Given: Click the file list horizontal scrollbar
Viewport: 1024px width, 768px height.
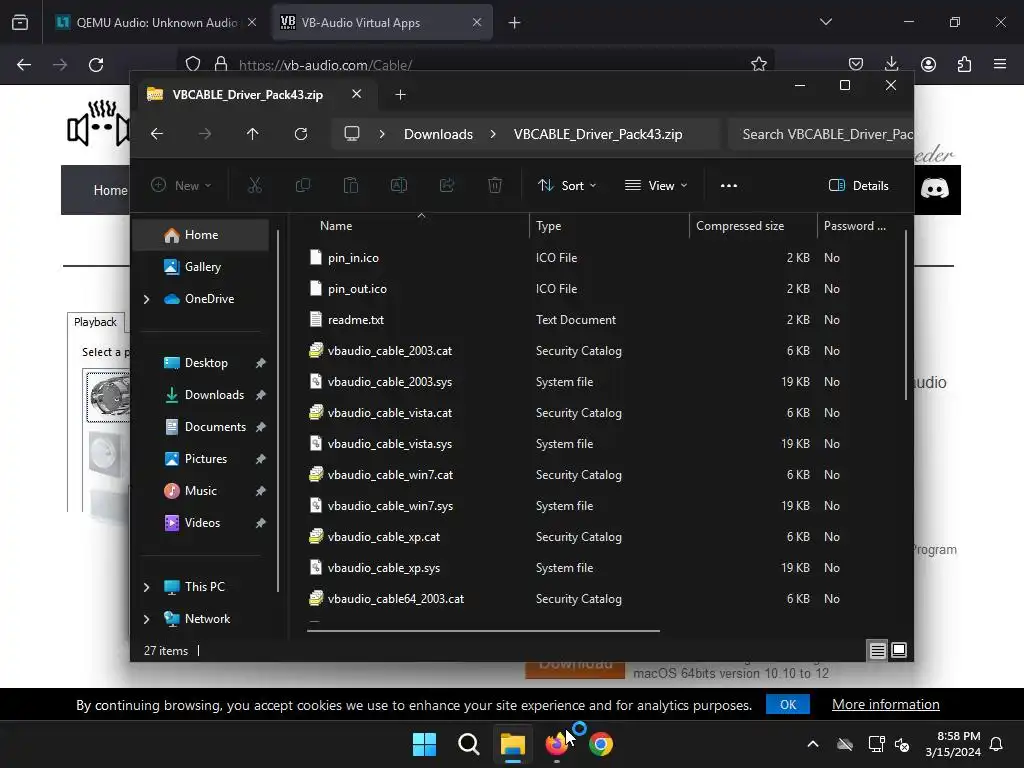Looking at the screenshot, I should [483, 631].
